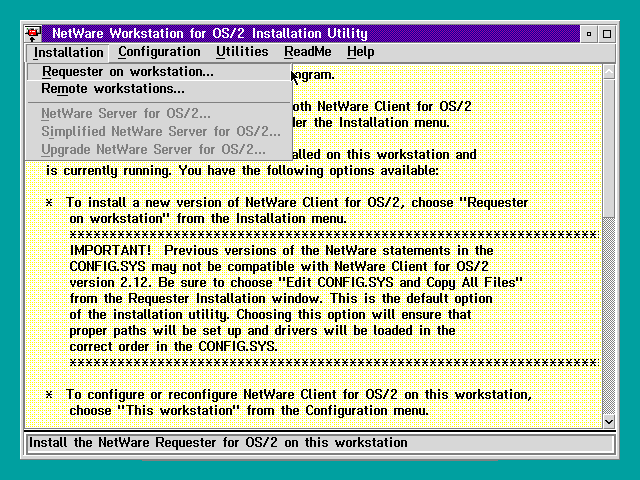Click text 'correct order in the CONFIG.SYS.'
This screenshot has width=640, height=480.
pos(173,347)
